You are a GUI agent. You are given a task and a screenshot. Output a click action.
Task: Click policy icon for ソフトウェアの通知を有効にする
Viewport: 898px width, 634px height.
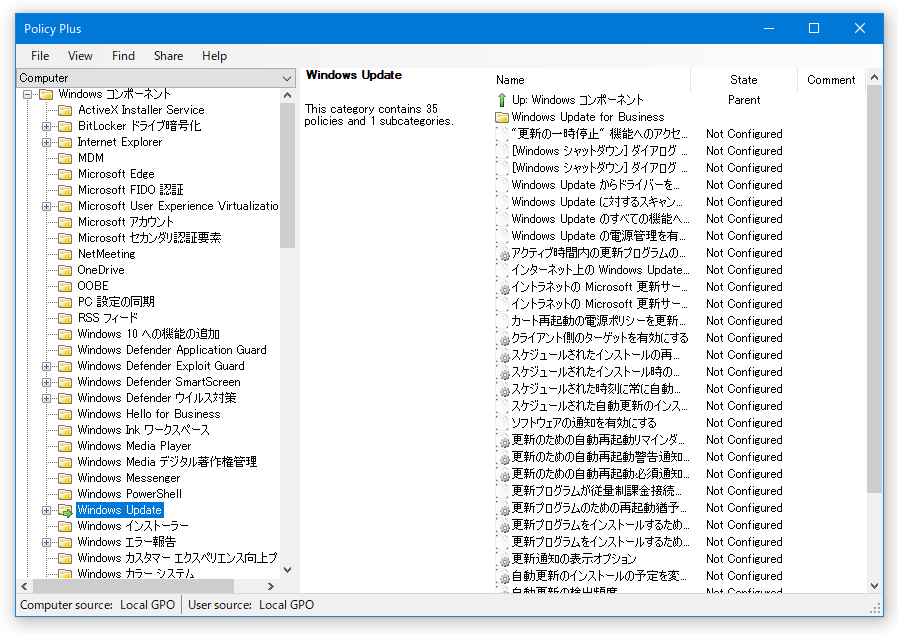pos(502,423)
